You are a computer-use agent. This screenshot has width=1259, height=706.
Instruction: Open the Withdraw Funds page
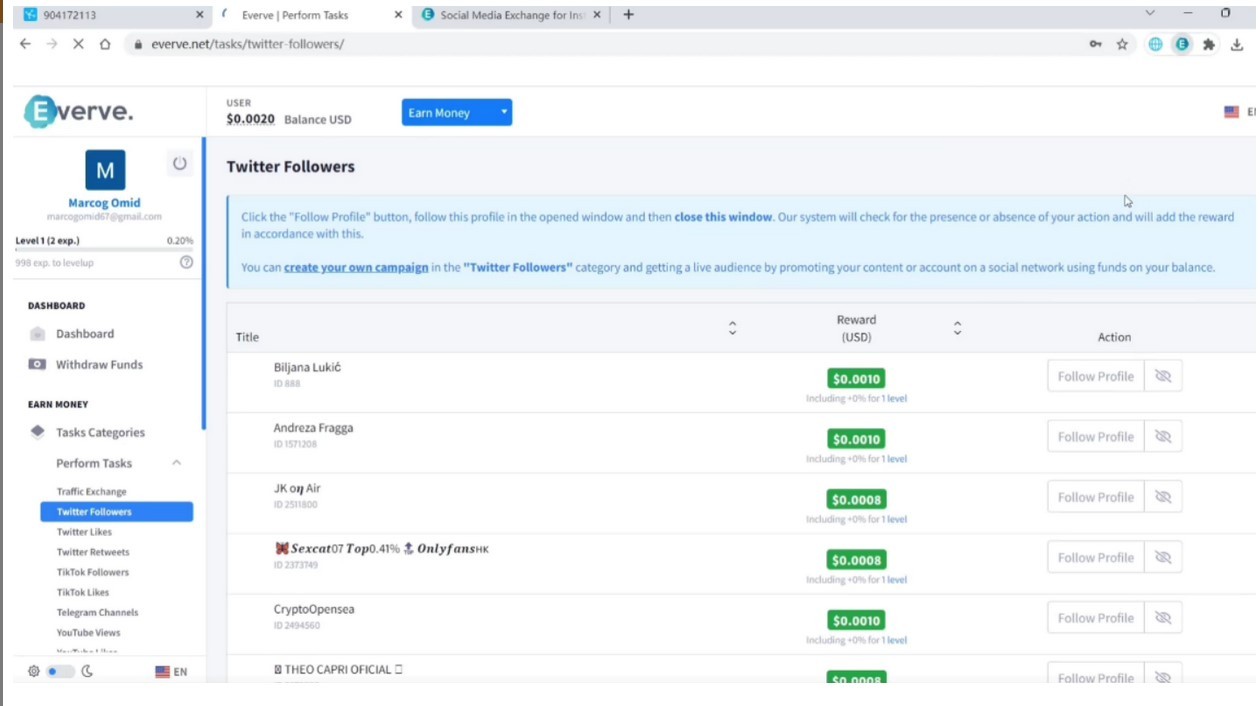[99, 365]
